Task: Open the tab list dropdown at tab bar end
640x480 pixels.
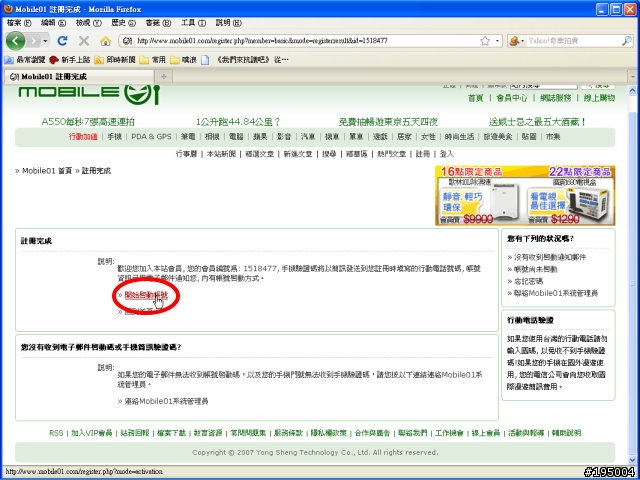Action: (x=633, y=76)
